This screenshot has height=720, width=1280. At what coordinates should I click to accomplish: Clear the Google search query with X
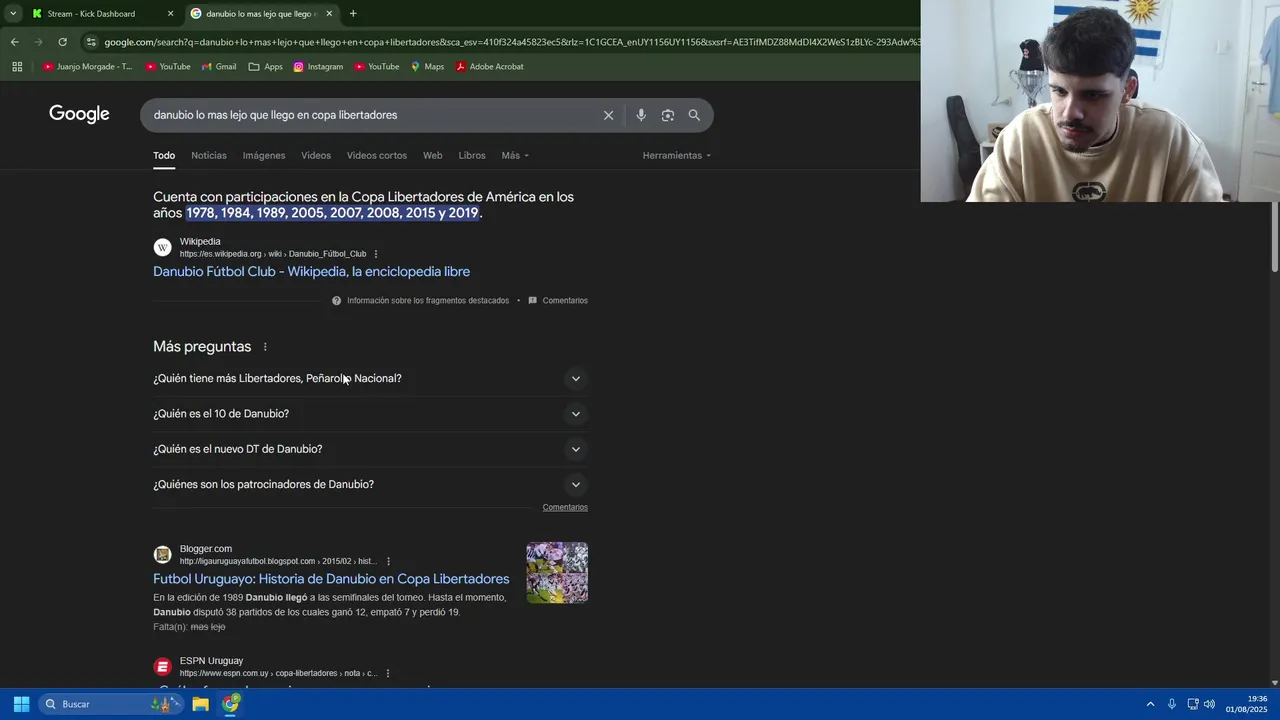pyautogui.click(x=608, y=115)
